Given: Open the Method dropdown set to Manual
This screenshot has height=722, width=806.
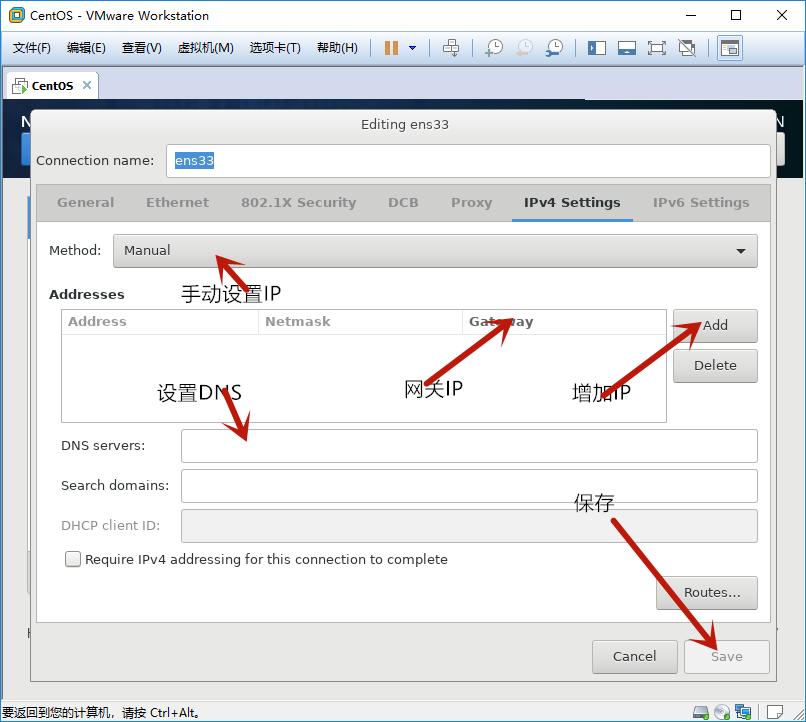Looking at the screenshot, I should (435, 251).
